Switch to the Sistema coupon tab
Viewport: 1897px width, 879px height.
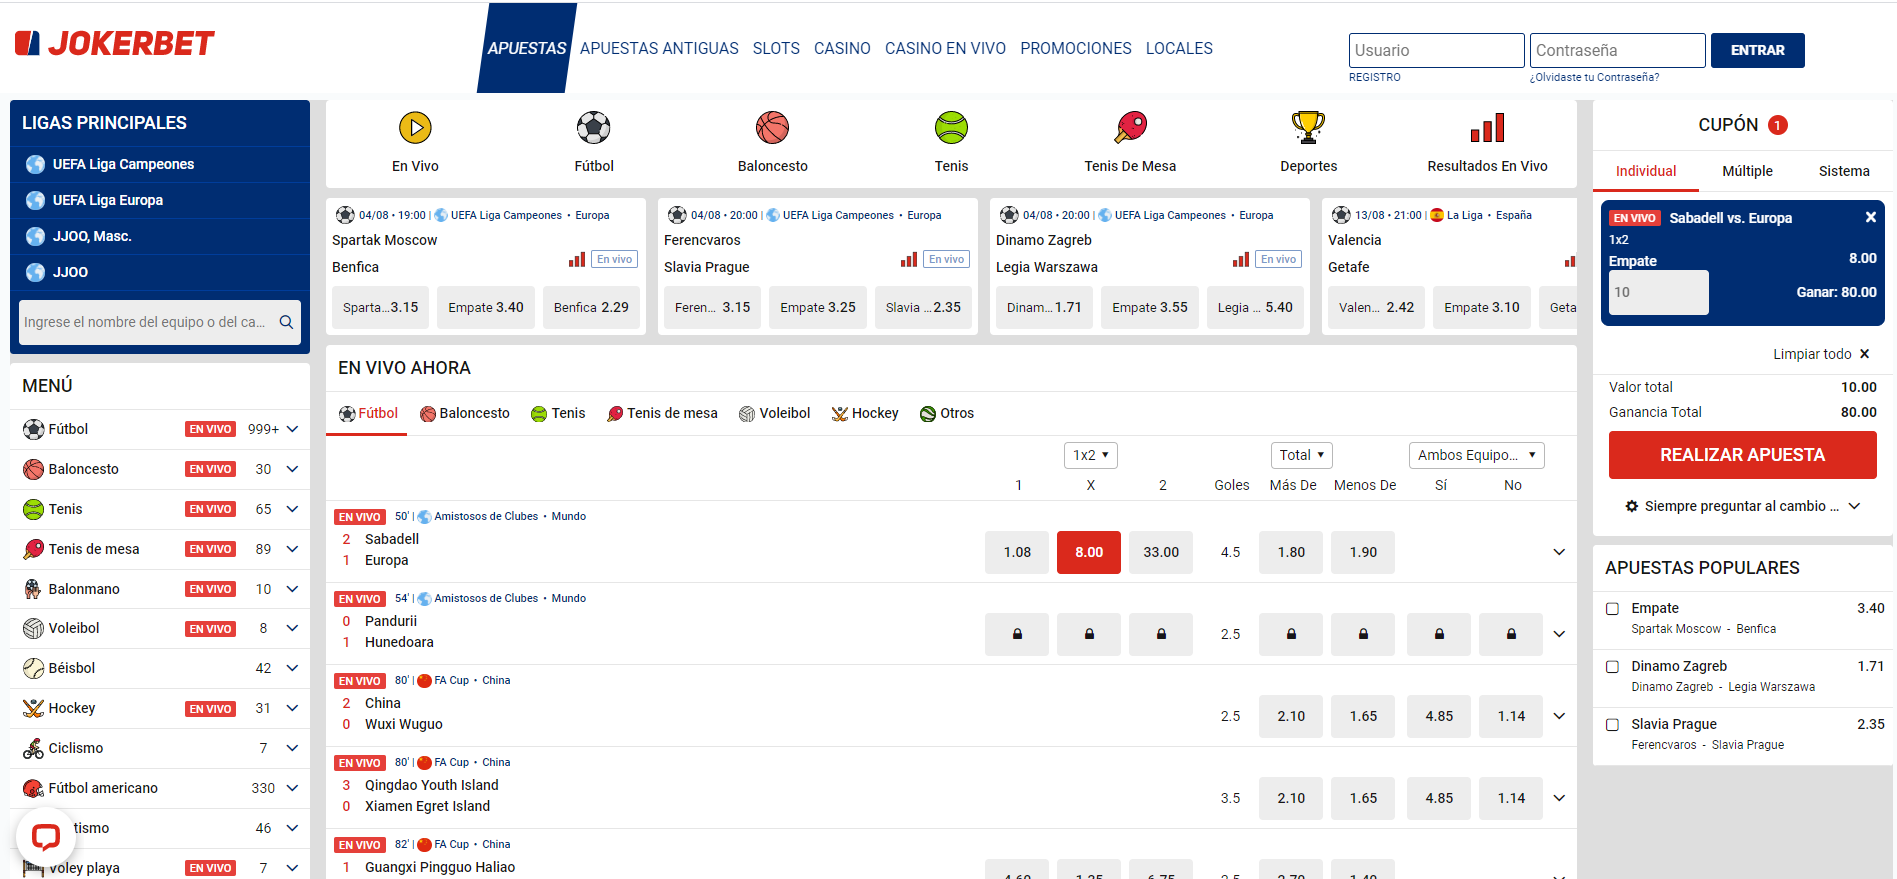1844,171
